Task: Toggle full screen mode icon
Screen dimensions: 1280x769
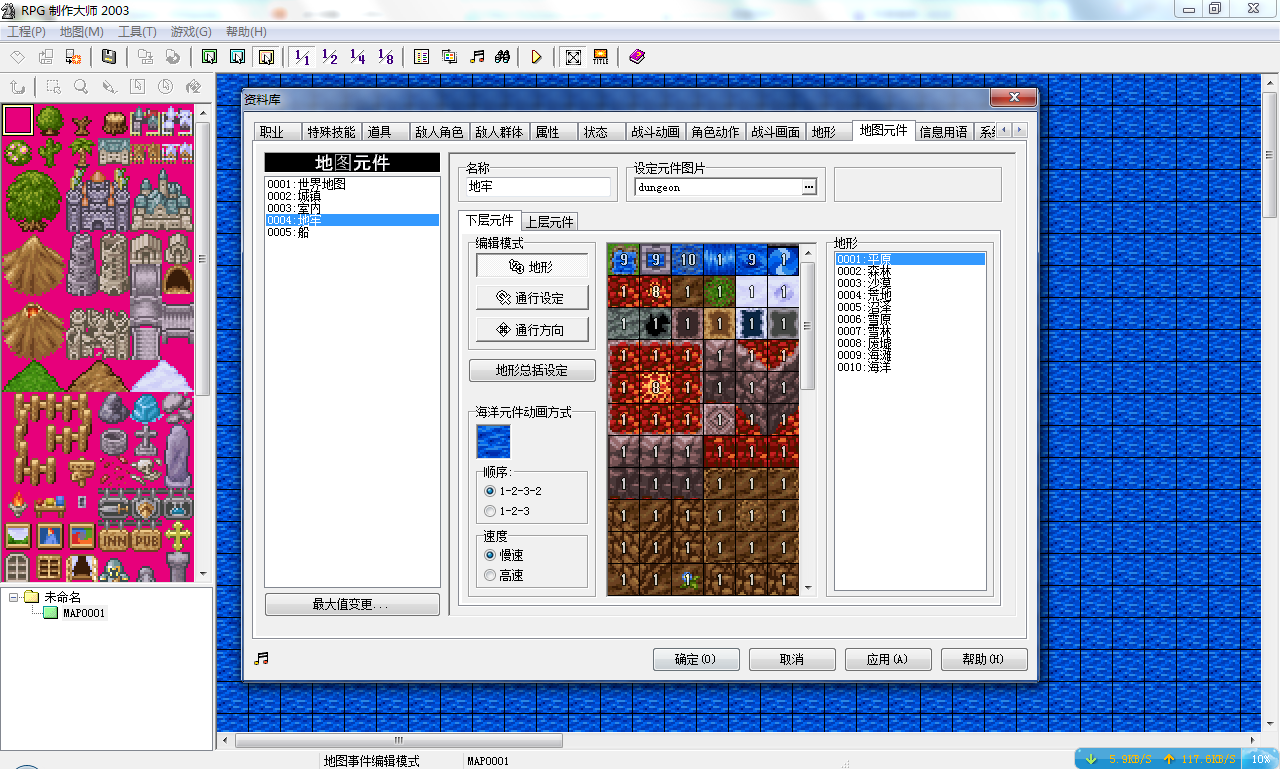Action: click(x=573, y=56)
